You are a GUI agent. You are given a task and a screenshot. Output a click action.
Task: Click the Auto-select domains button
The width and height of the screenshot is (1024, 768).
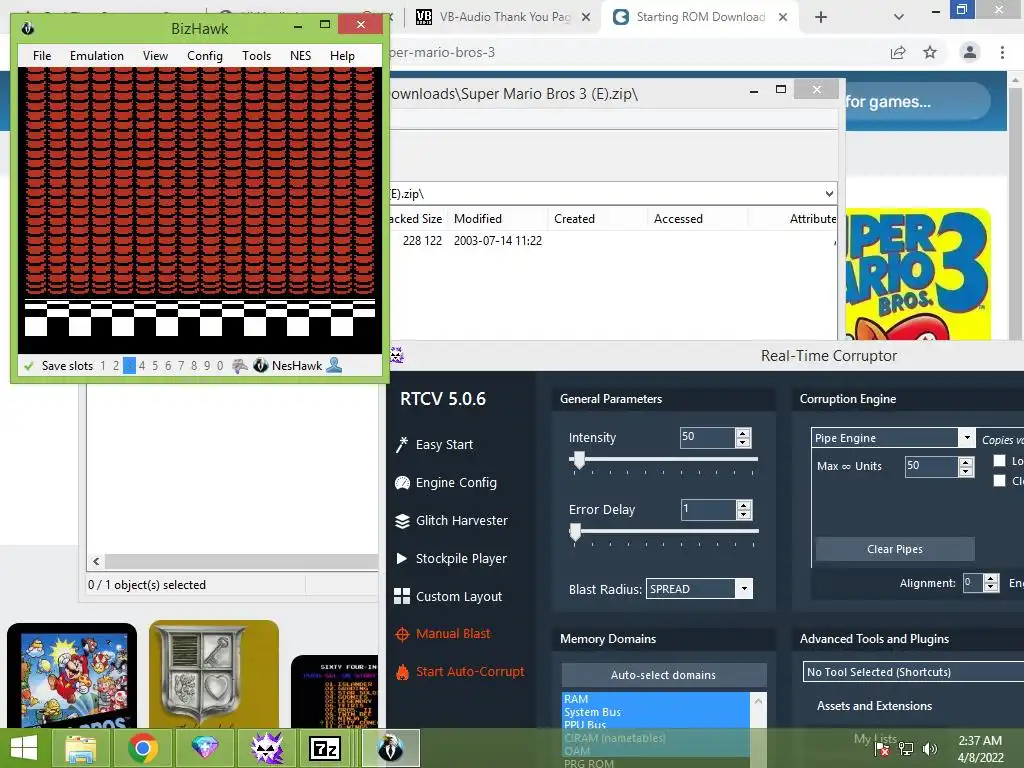point(664,675)
